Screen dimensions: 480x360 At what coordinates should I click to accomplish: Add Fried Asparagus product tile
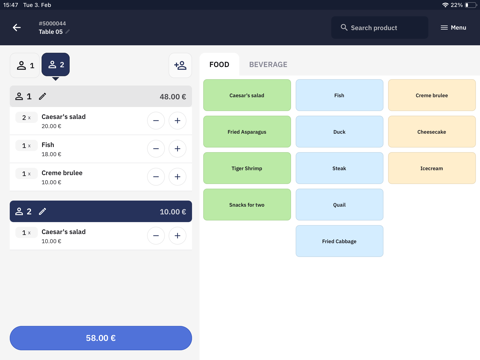(x=247, y=132)
